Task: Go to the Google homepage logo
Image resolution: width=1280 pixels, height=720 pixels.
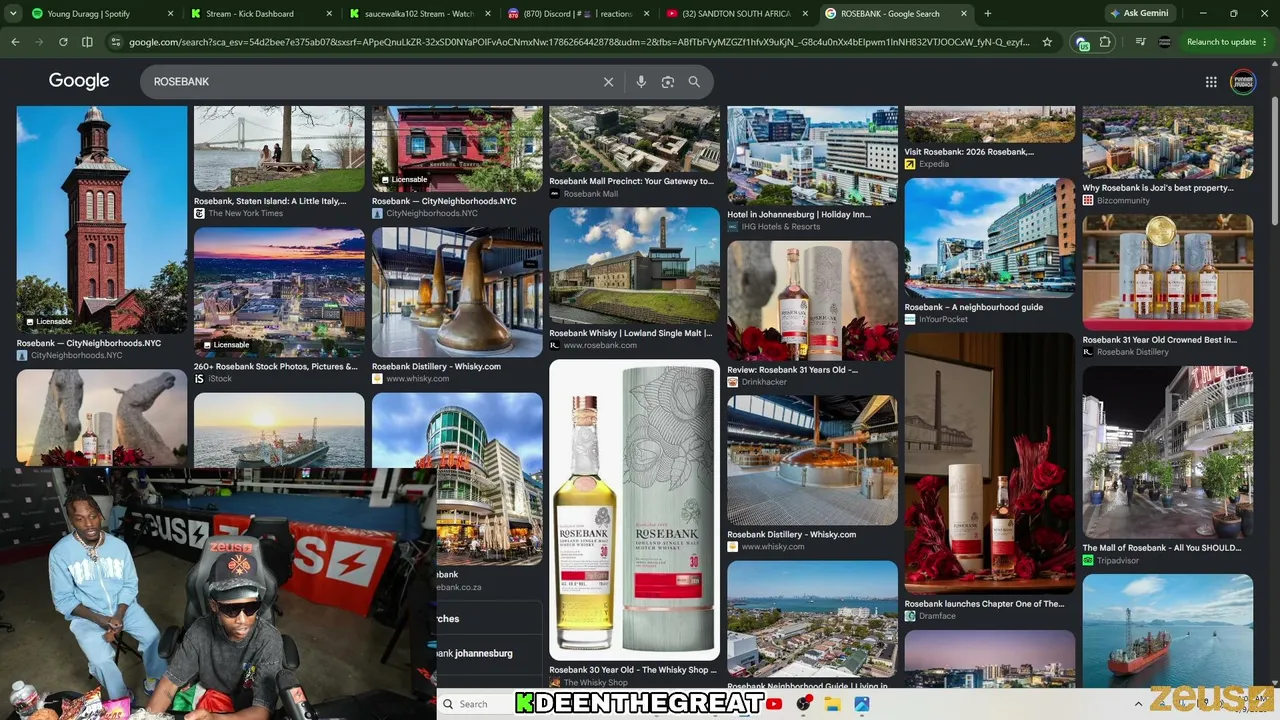Action: click(79, 81)
